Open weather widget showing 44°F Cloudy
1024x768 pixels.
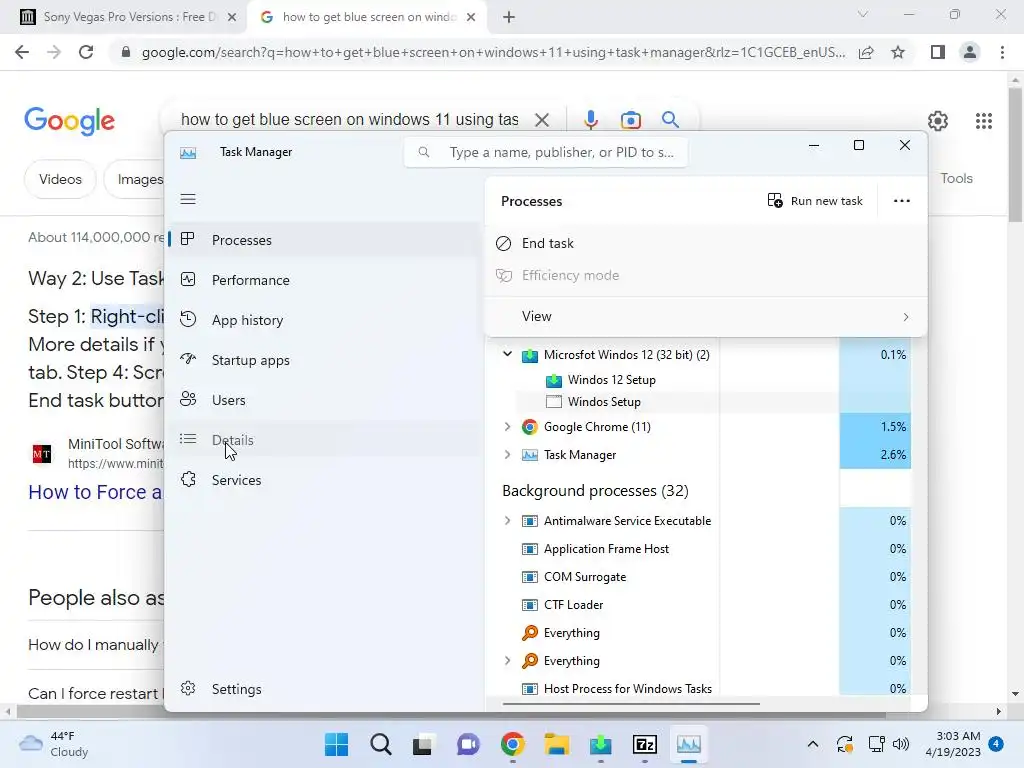tap(54, 744)
